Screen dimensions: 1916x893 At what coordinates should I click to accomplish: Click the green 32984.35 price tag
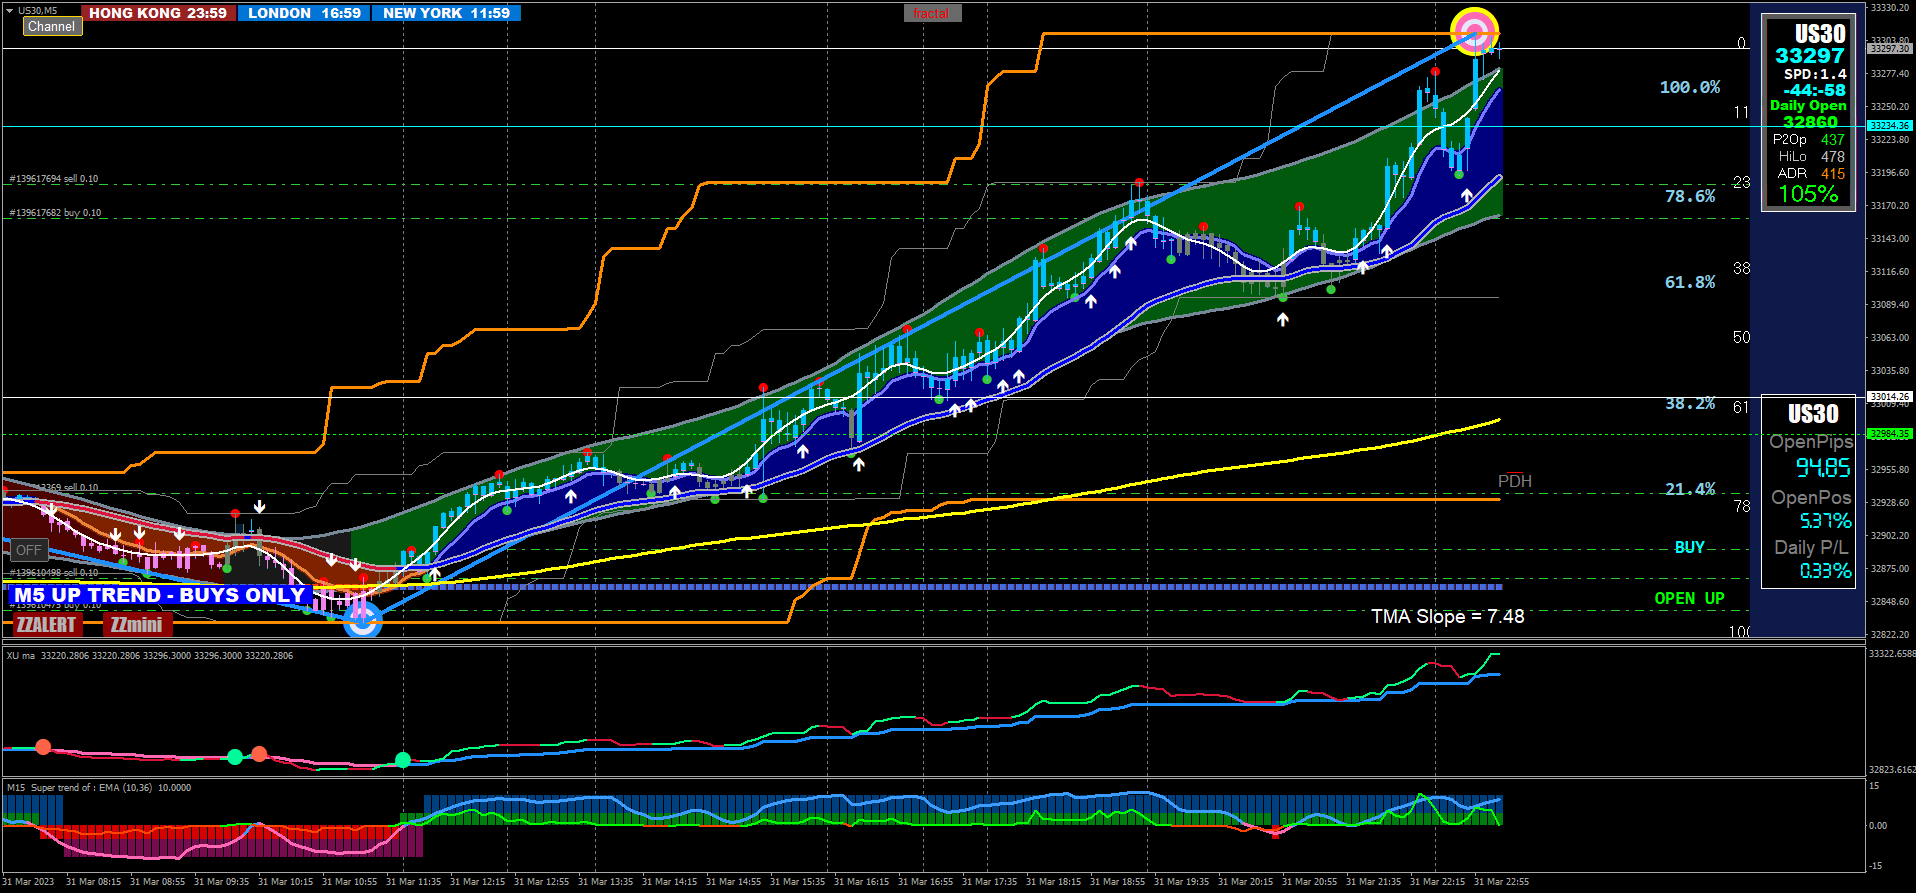click(1889, 434)
